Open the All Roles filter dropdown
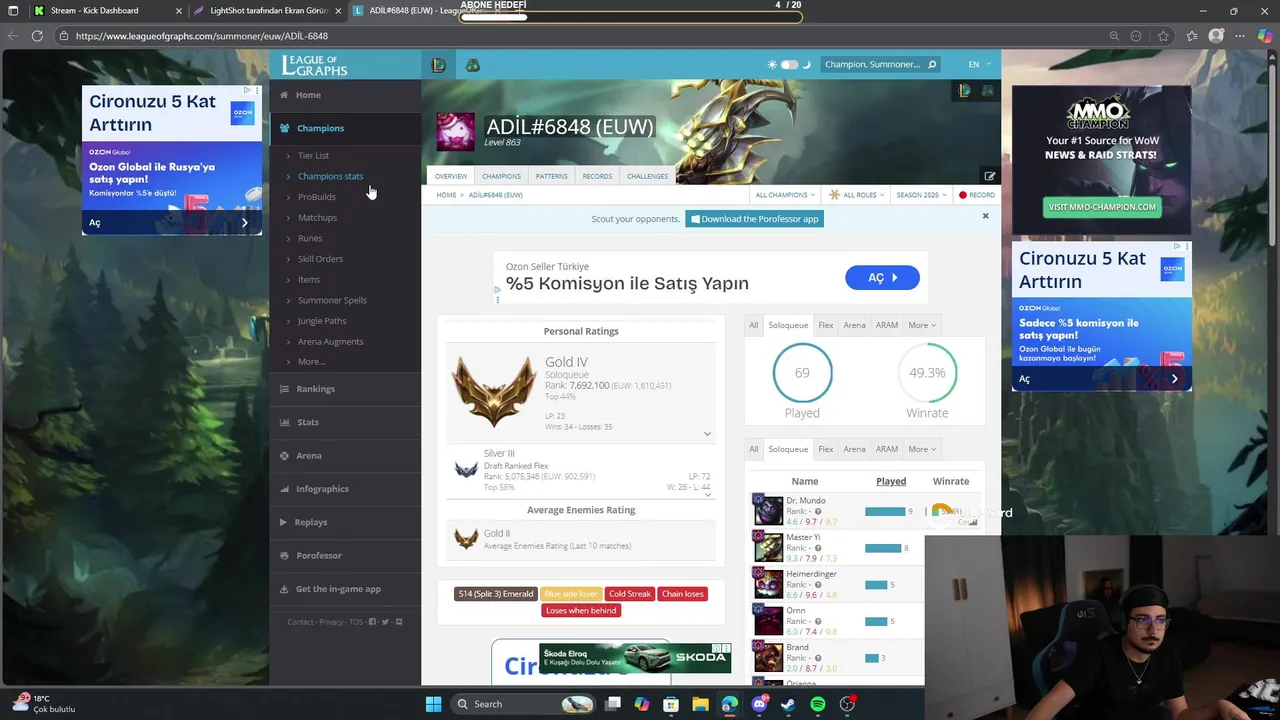The height and width of the screenshot is (720, 1280). click(857, 195)
